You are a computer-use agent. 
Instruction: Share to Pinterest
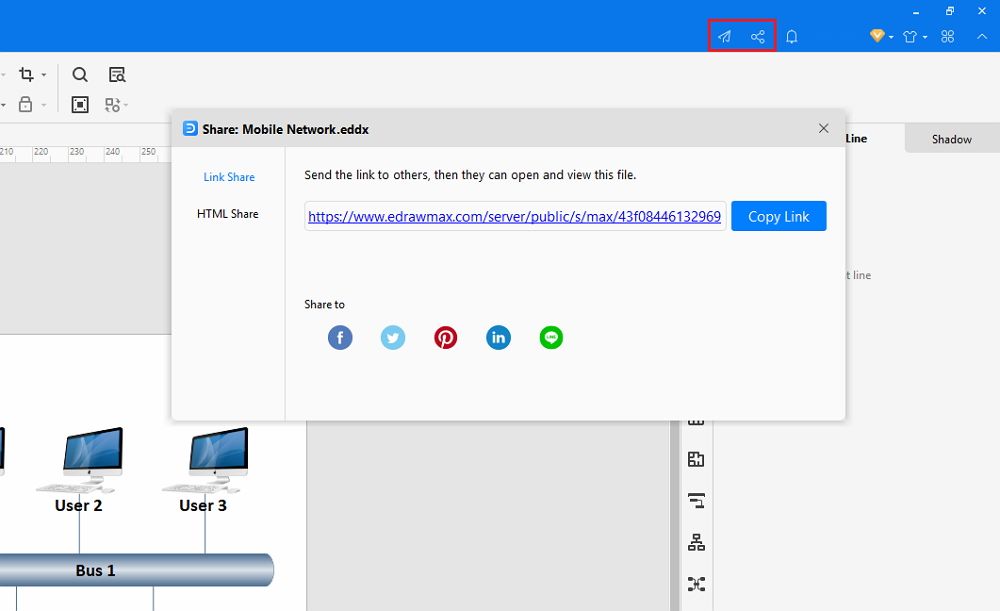coord(446,337)
